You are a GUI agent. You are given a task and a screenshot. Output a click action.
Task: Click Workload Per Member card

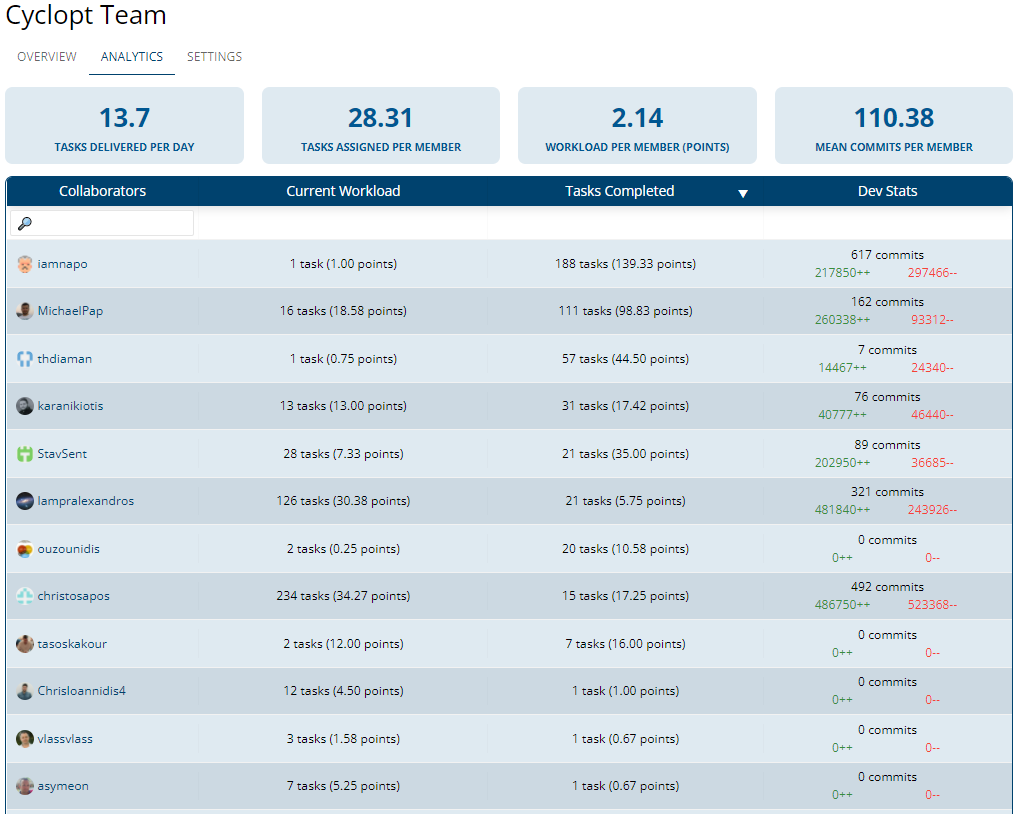pyautogui.click(x=638, y=125)
